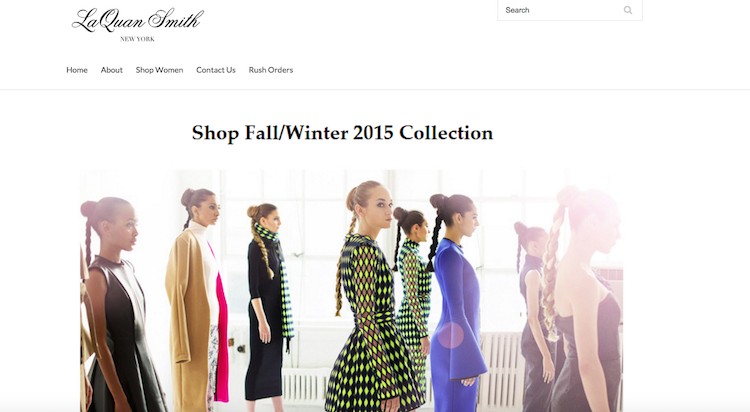Image resolution: width=750 pixels, height=412 pixels.
Task: Click the NEW YORK text under logo
Action: (137, 39)
